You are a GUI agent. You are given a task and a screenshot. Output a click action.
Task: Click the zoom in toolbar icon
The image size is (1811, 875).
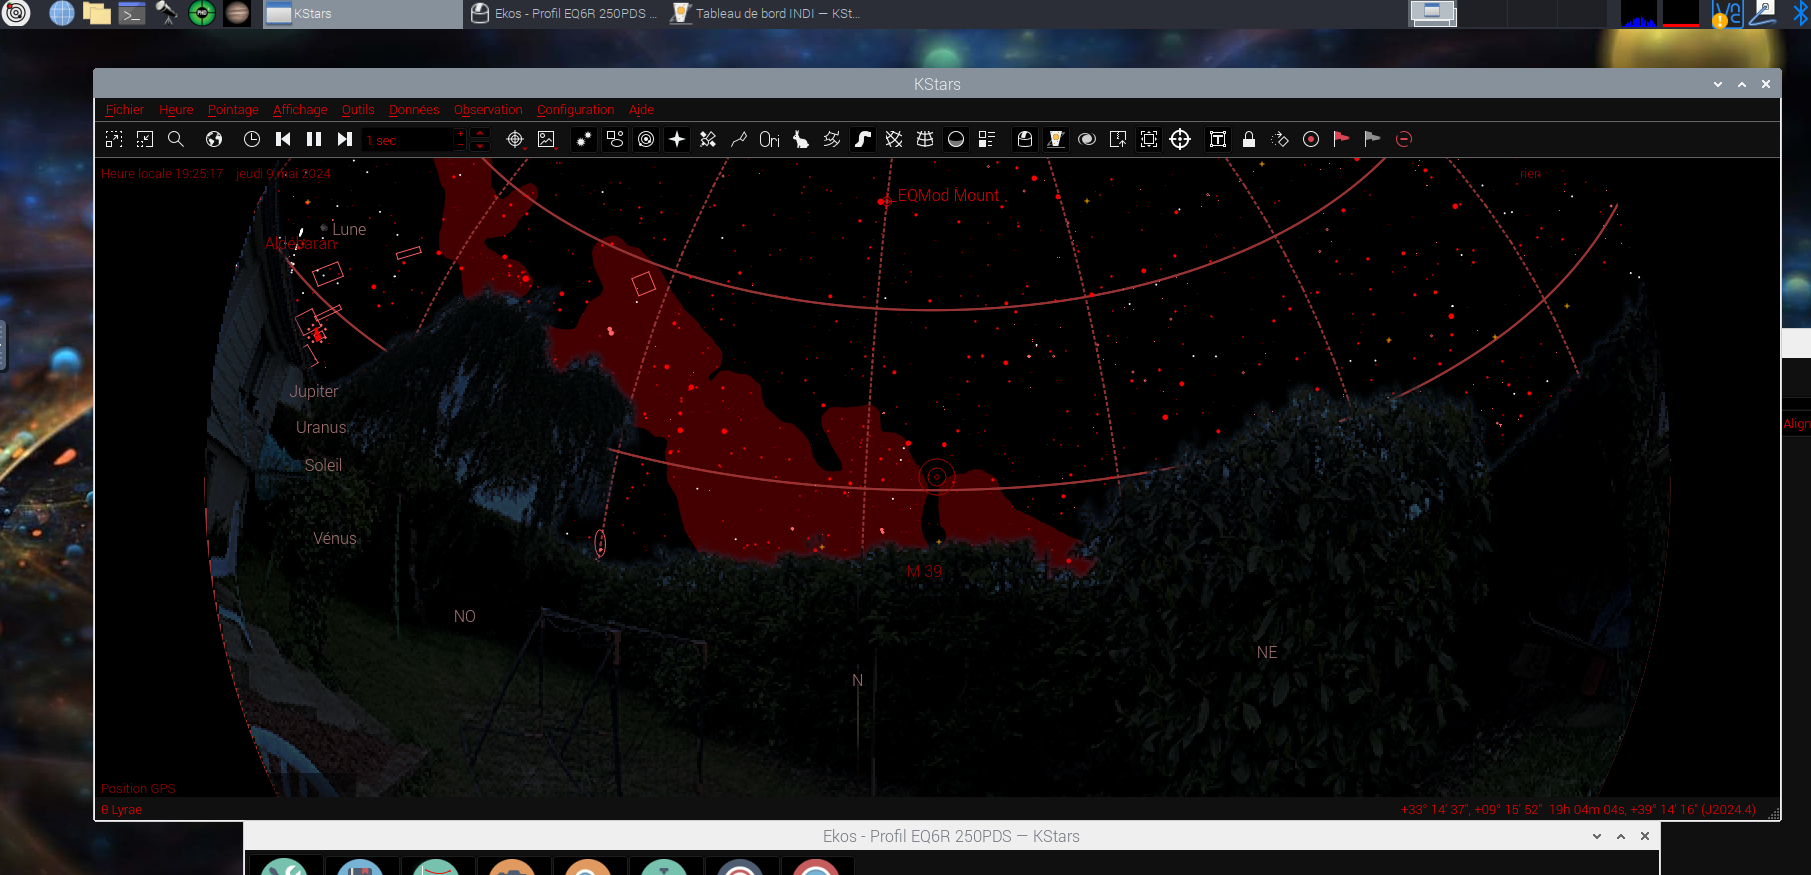click(x=114, y=140)
